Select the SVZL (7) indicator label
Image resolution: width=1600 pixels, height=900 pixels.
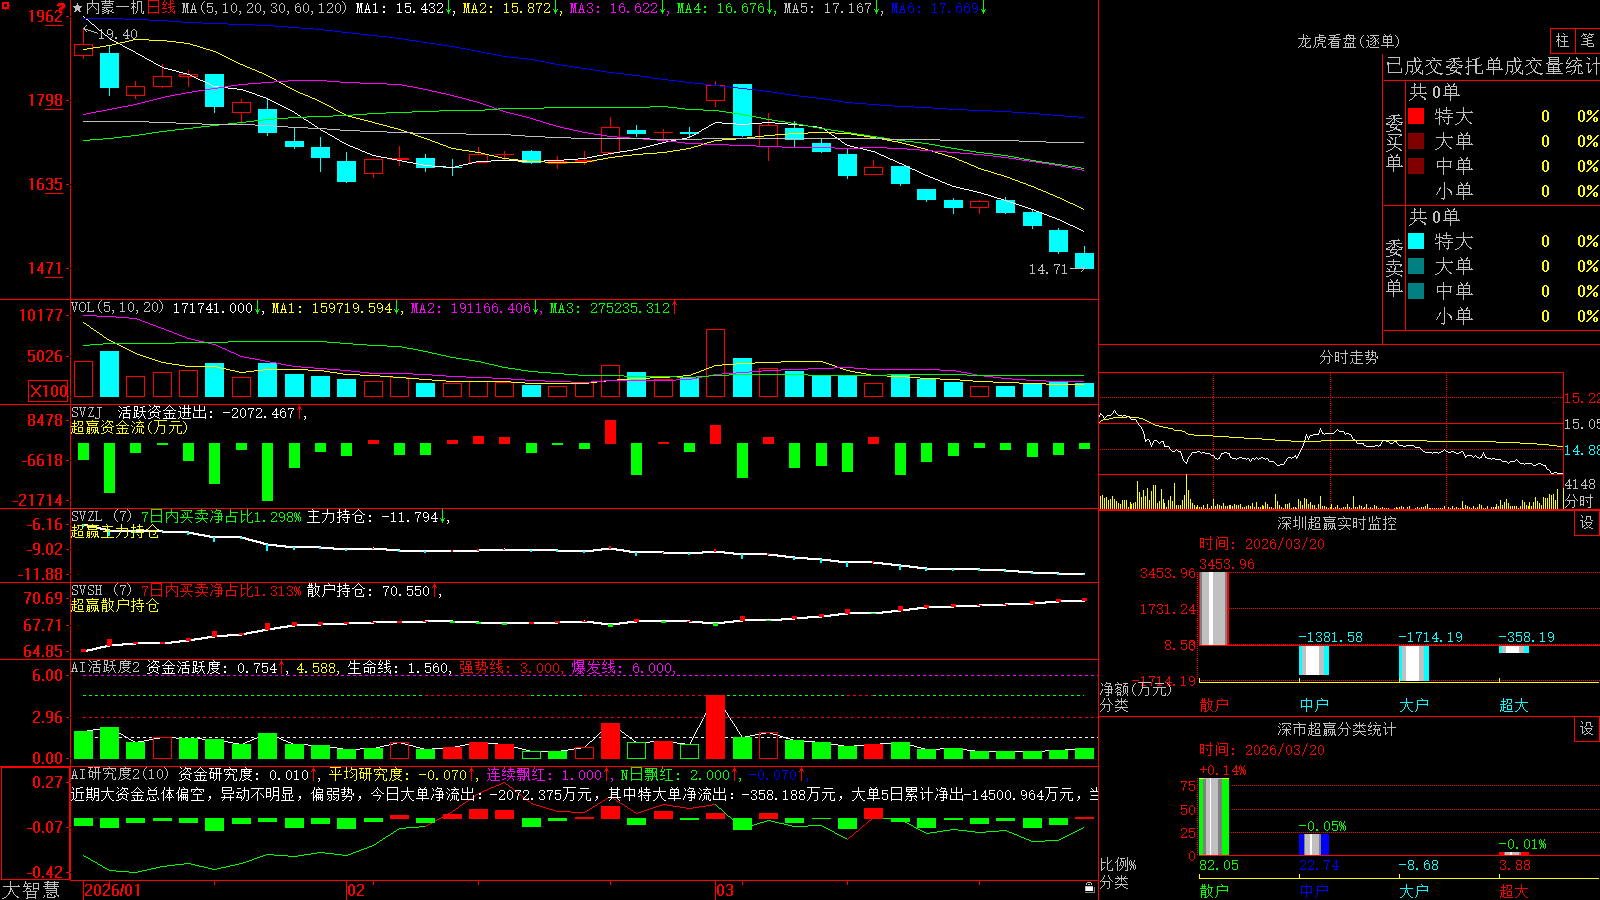[101, 517]
